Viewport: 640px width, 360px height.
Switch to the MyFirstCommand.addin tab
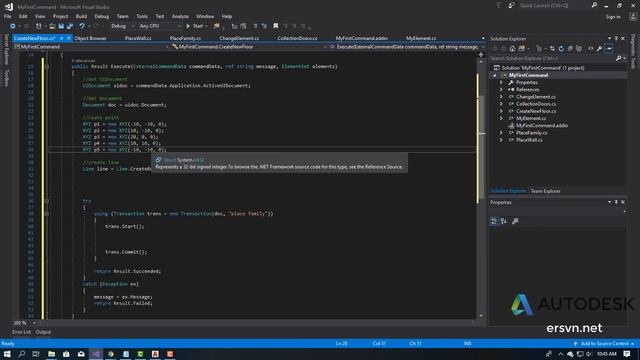pyautogui.click(x=362, y=38)
